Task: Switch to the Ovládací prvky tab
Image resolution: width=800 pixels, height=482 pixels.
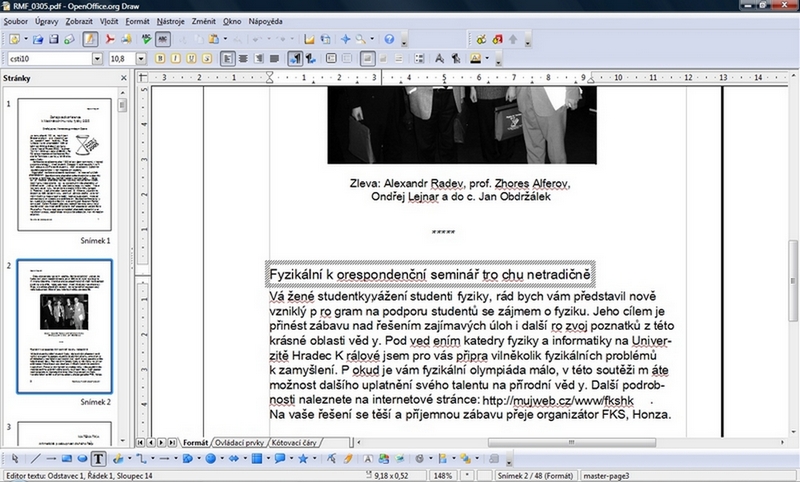Action: pos(240,442)
